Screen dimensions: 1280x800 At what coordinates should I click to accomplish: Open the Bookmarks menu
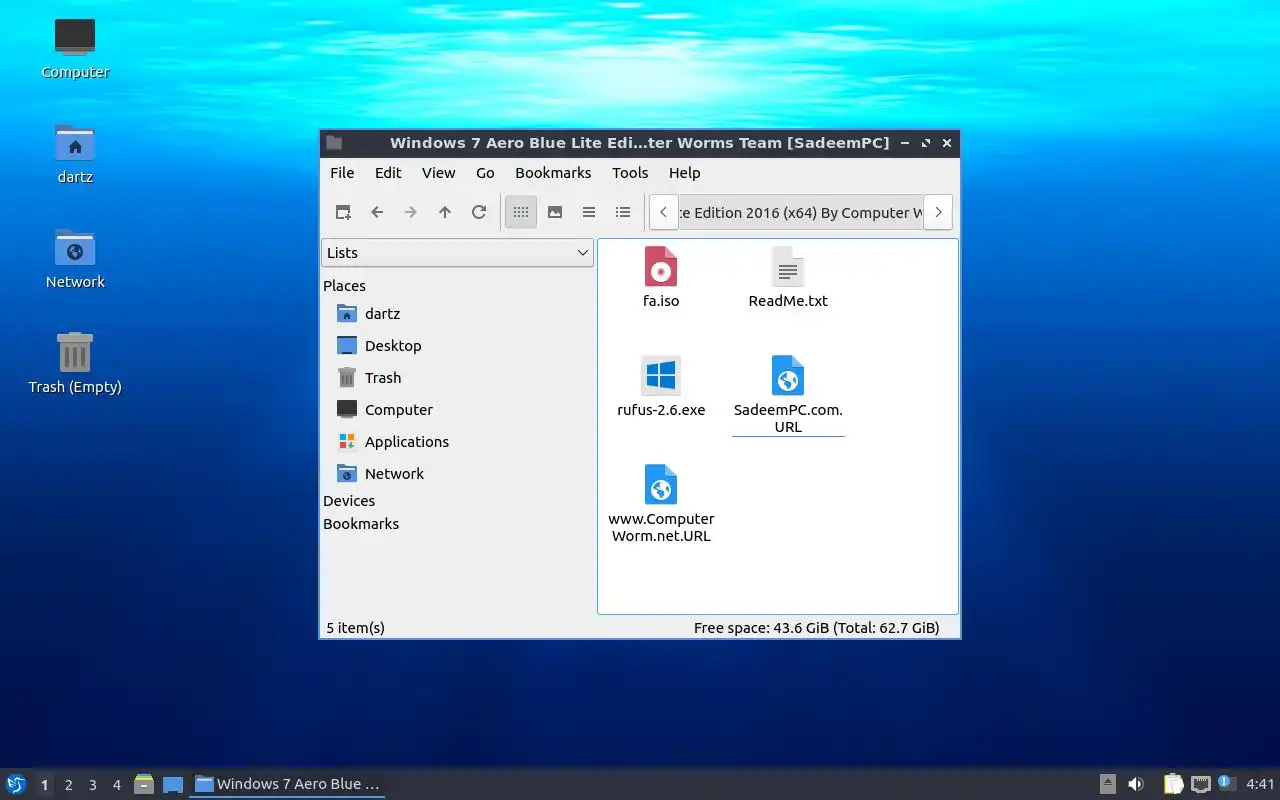click(553, 173)
